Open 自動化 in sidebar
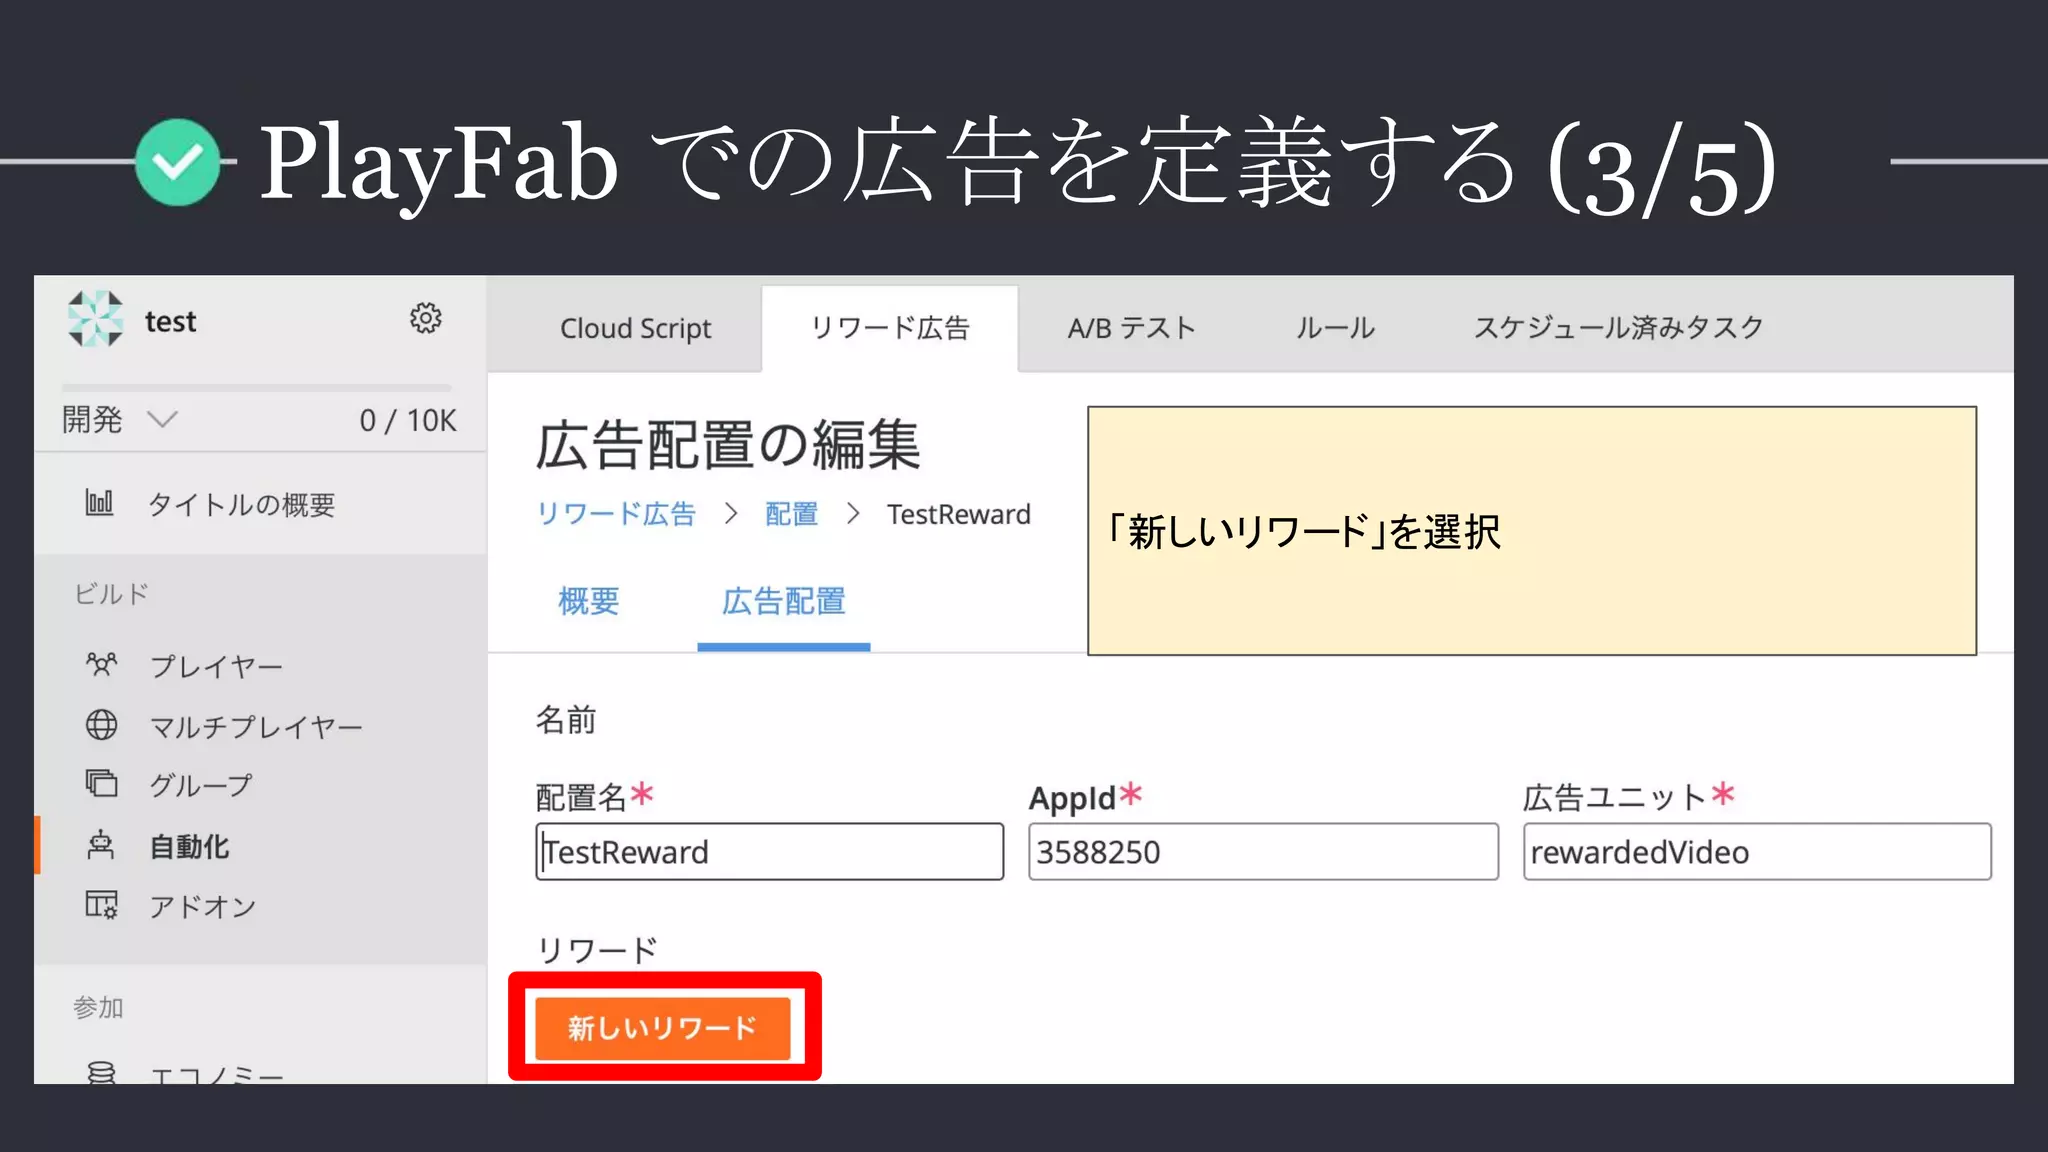This screenshot has height=1152, width=2048. (x=189, y=847)
